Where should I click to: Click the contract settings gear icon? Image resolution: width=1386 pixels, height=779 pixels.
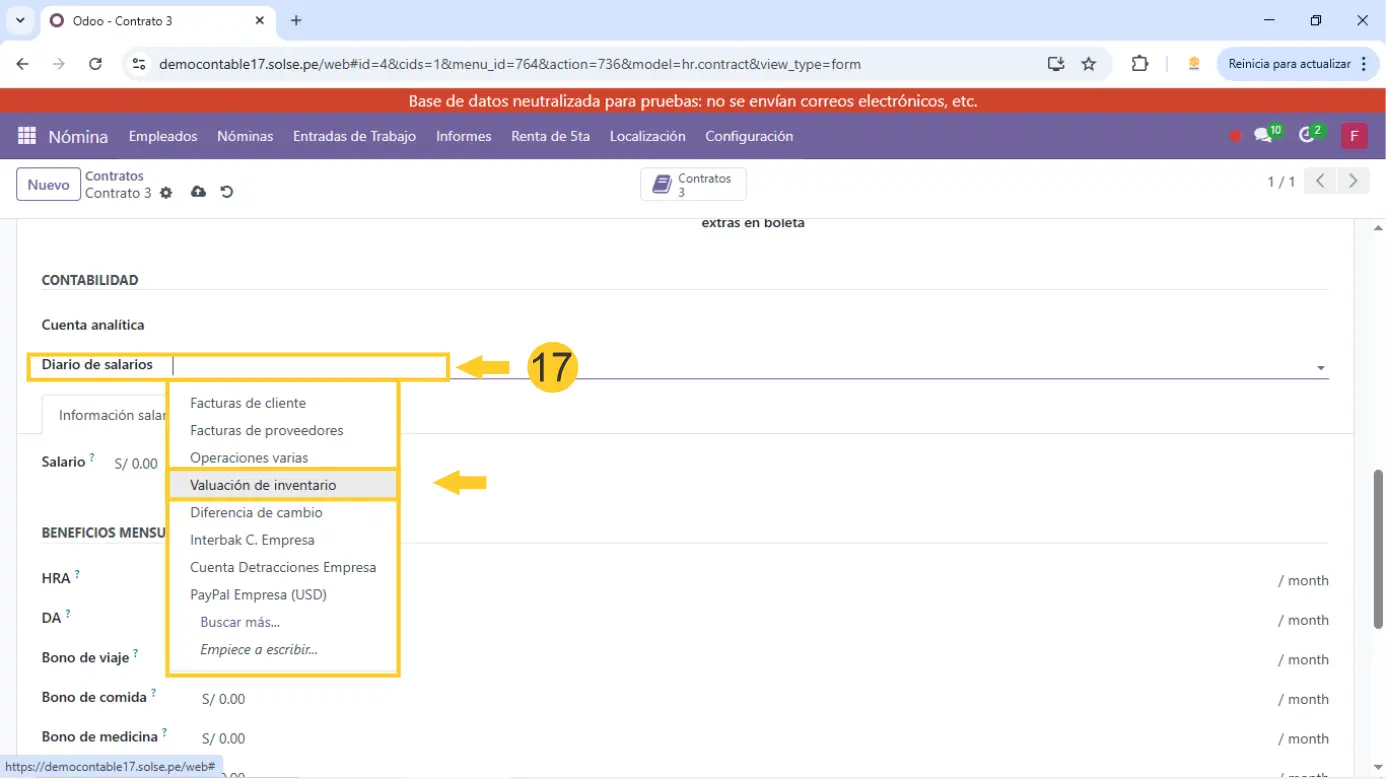166,193
